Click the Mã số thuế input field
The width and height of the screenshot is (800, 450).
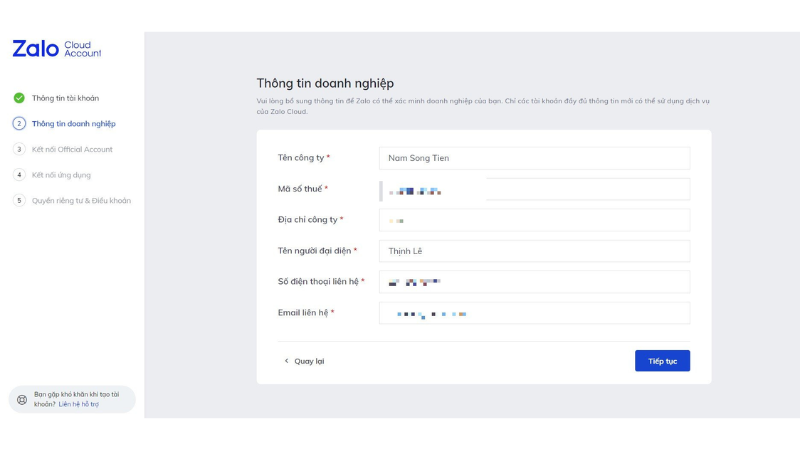coord(534,189)
